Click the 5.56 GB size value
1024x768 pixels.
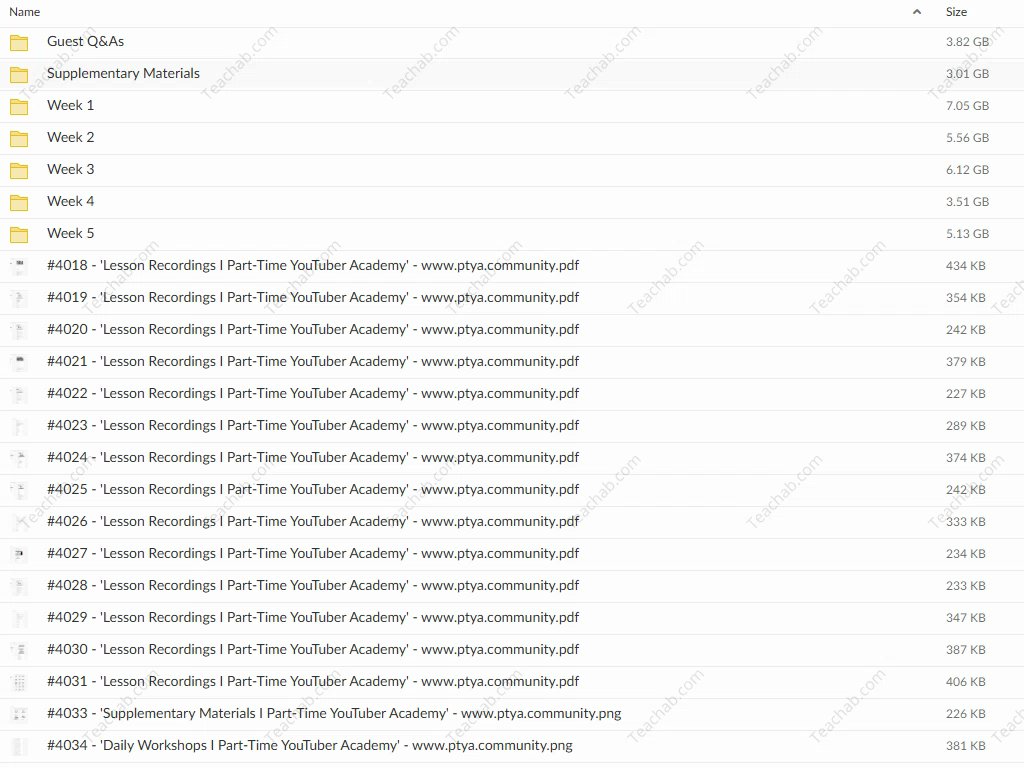[967, 138]
